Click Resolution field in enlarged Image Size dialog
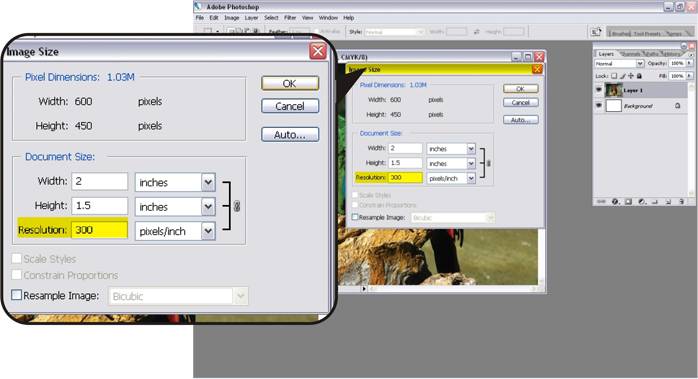698x379 pixels. tap(100, 230)
